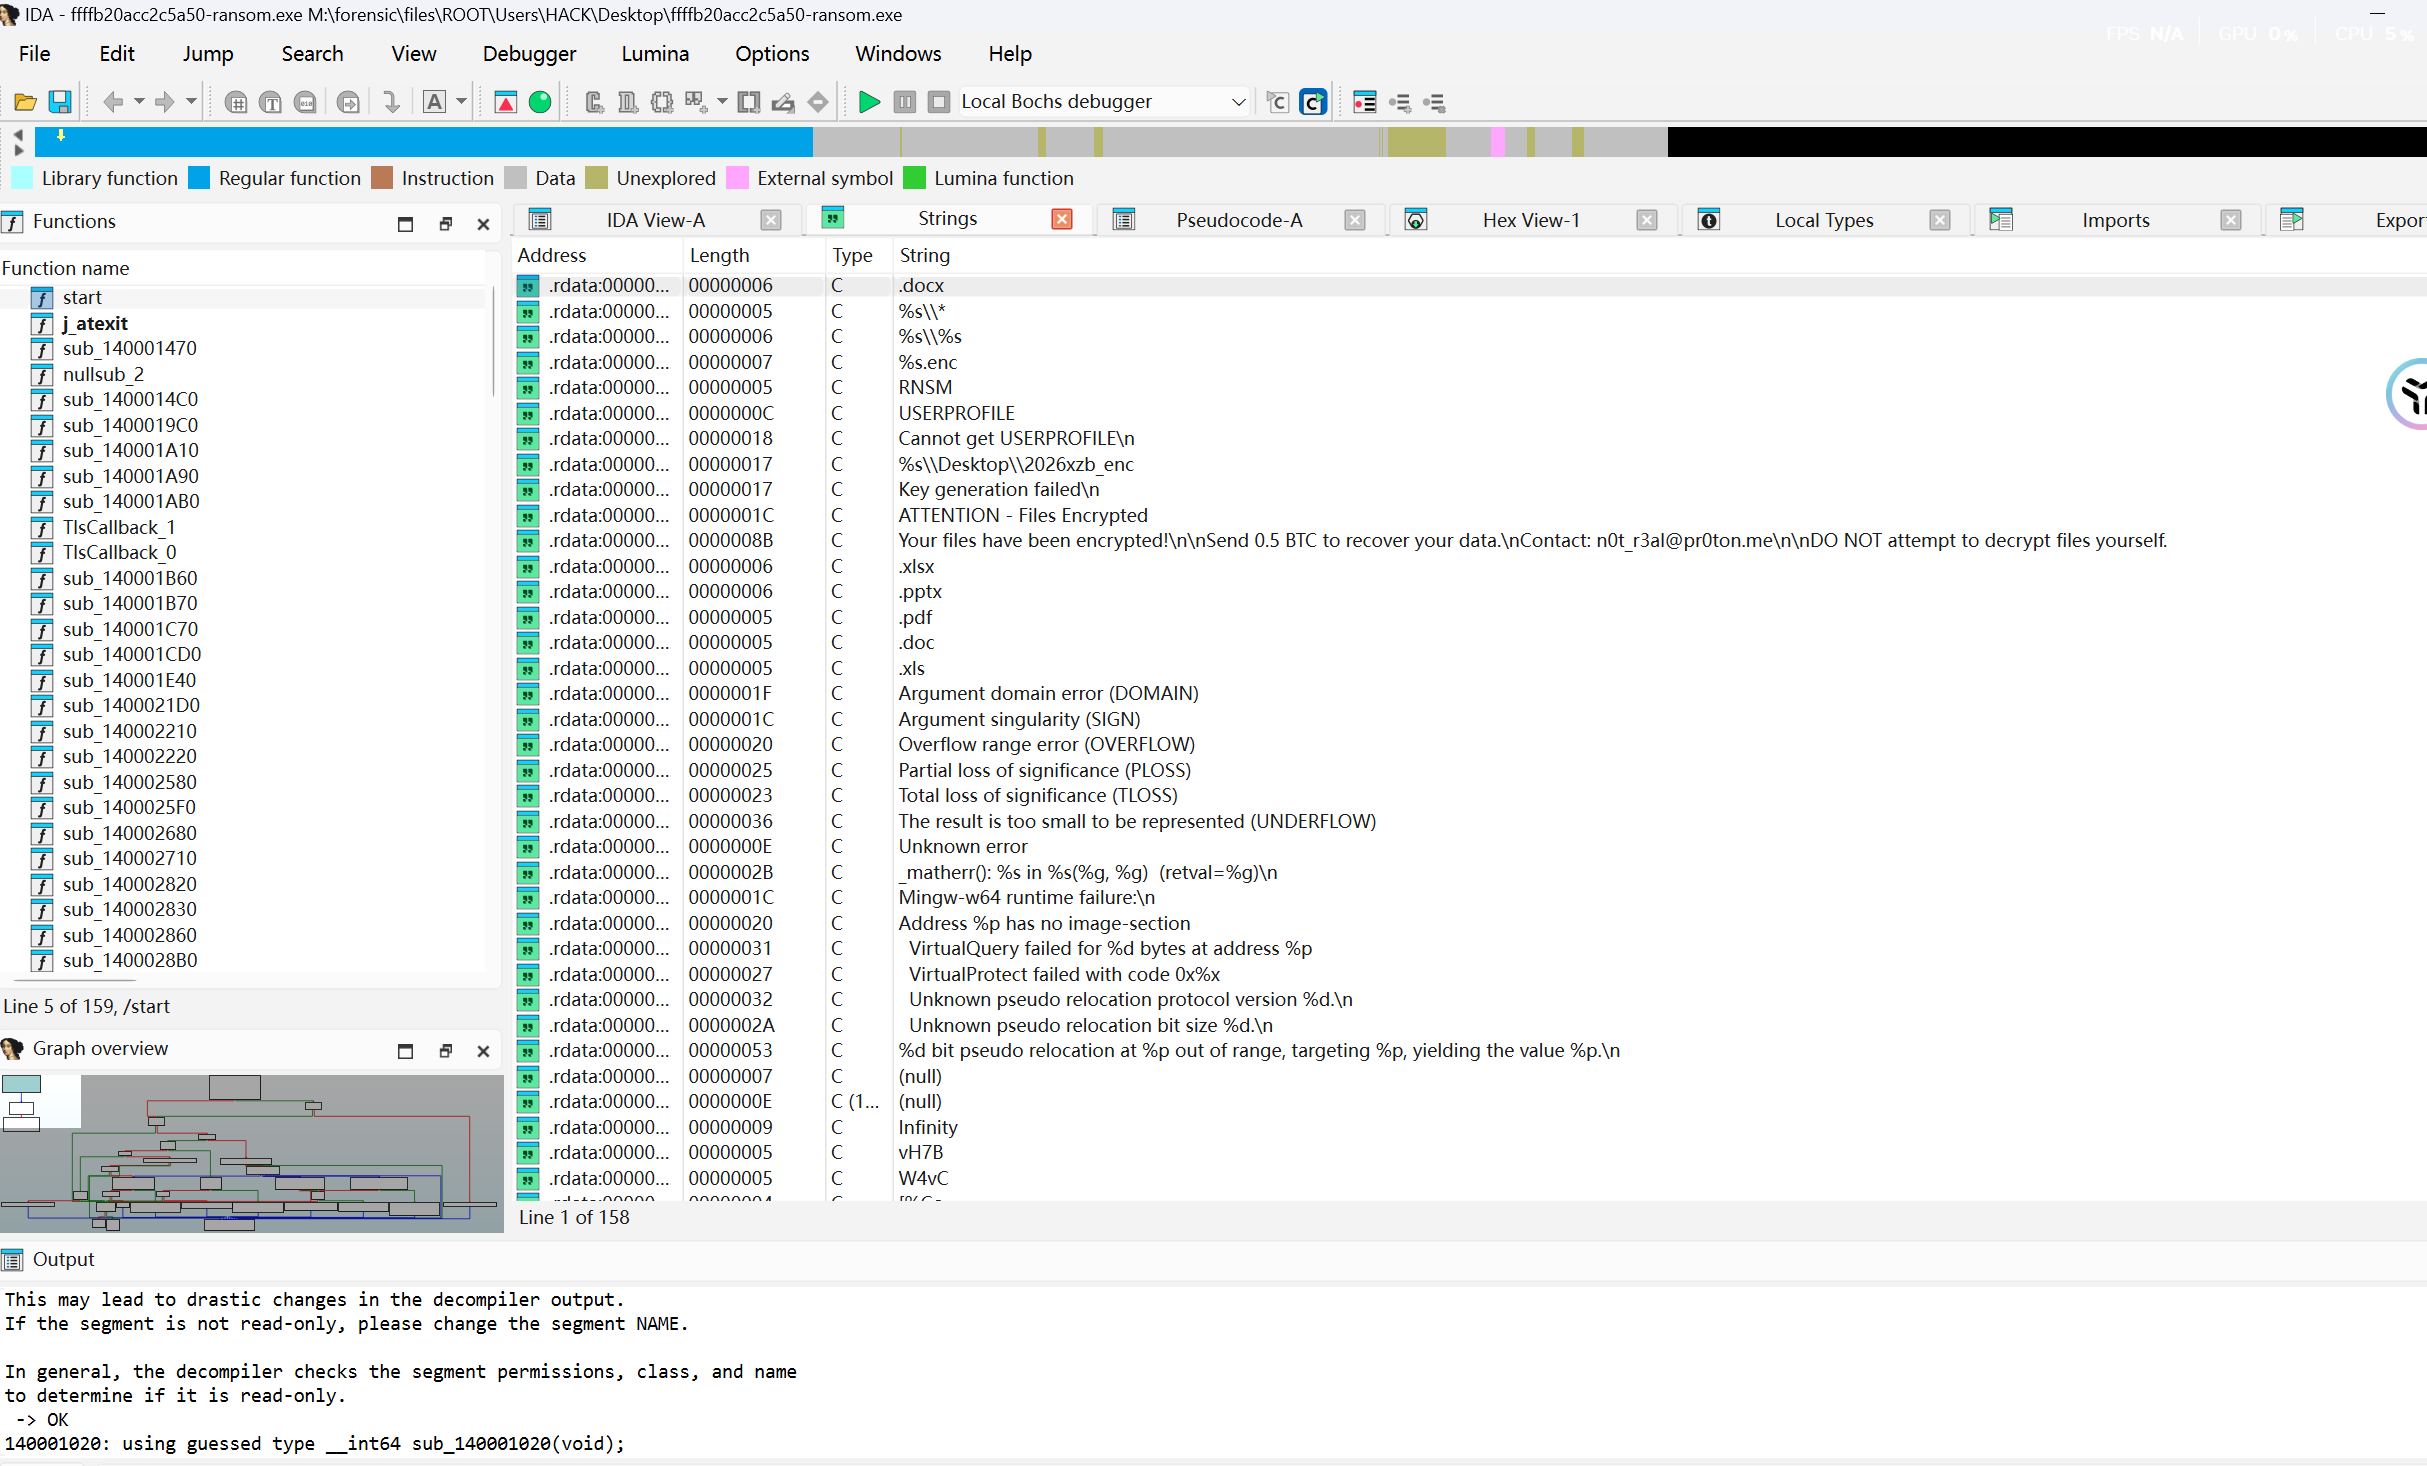
Task: Open the Debugger menu
Action: point(529,54)
